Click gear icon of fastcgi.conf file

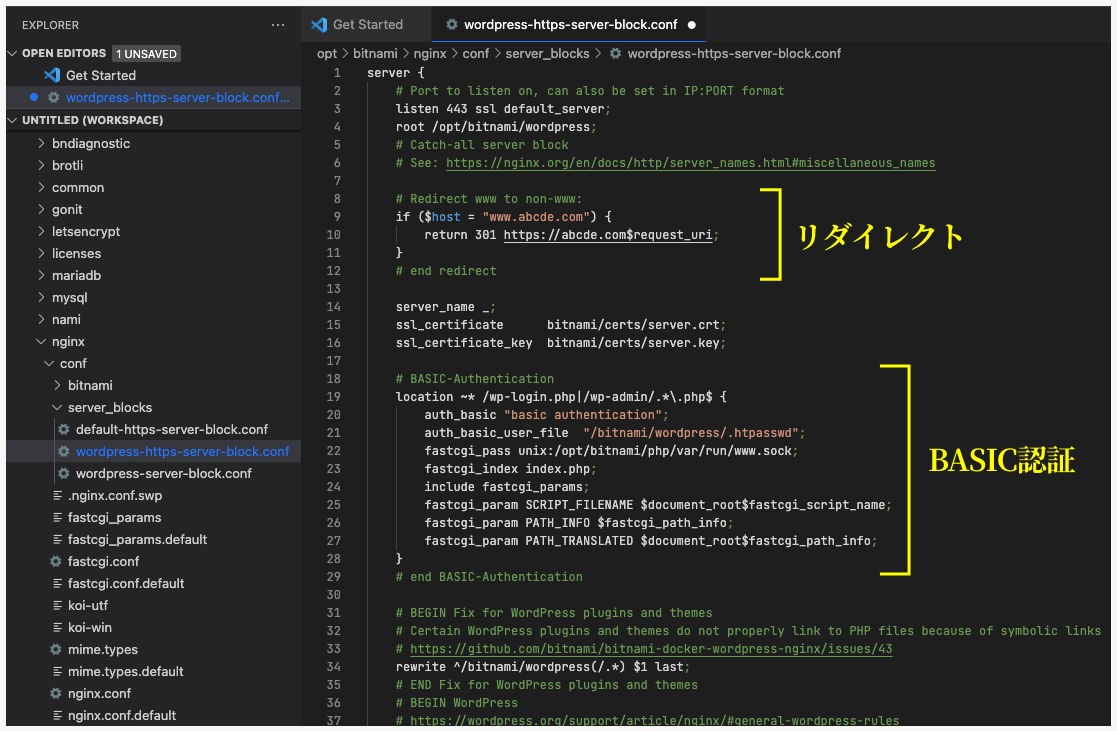click(x=56, y=561)
